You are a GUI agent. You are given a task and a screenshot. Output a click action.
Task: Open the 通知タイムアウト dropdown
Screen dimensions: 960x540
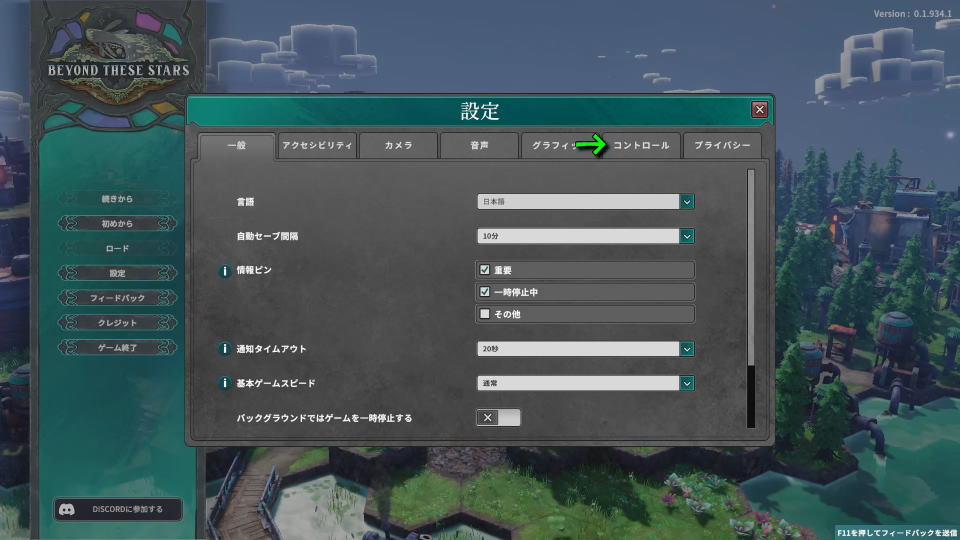coord(585,349)
